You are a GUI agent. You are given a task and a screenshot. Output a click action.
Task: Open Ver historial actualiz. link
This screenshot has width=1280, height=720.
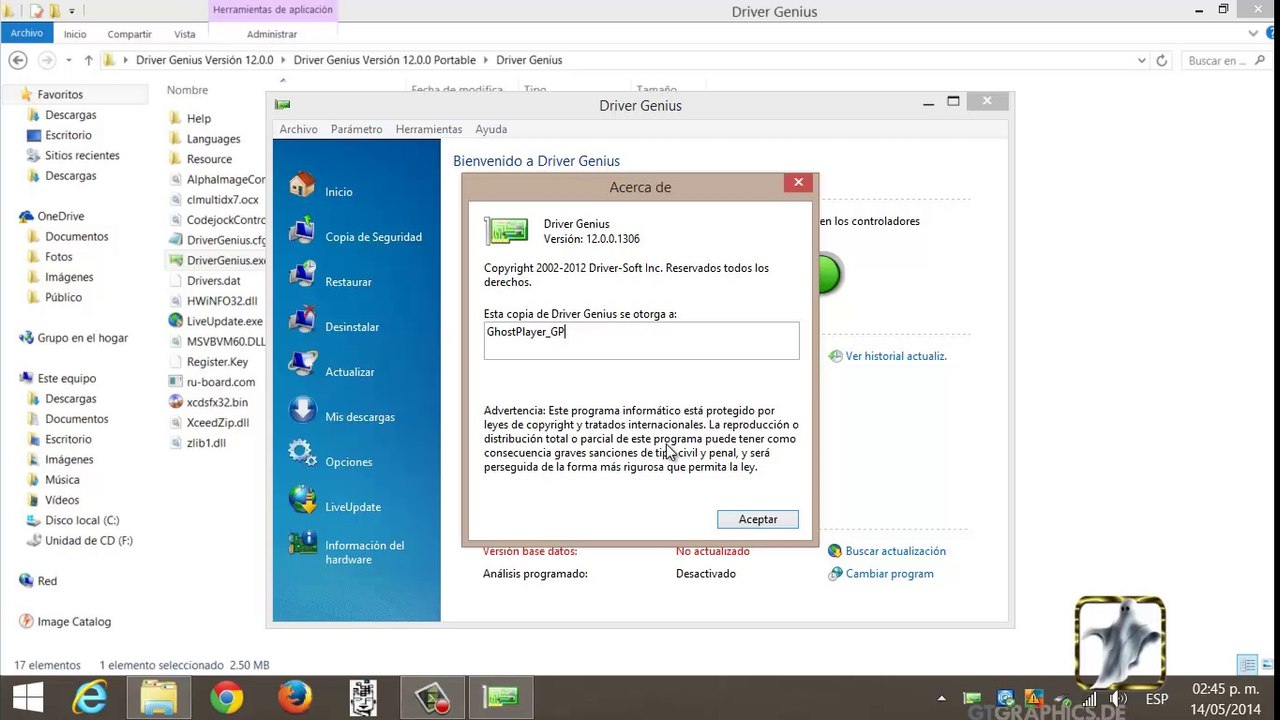896,356
